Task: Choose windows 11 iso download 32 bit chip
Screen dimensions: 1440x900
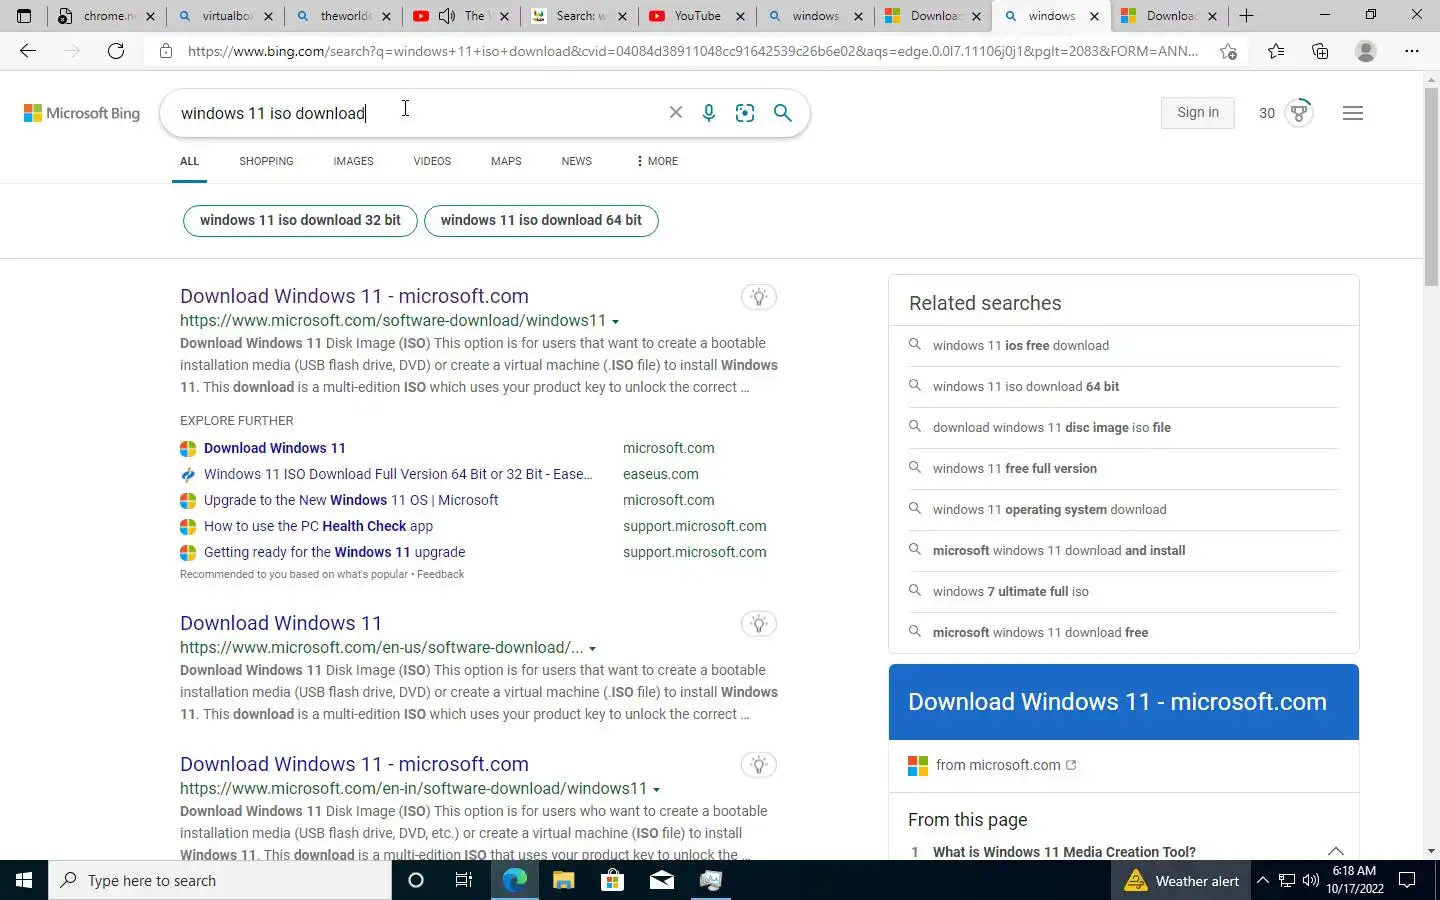Action: click(300, 220)
